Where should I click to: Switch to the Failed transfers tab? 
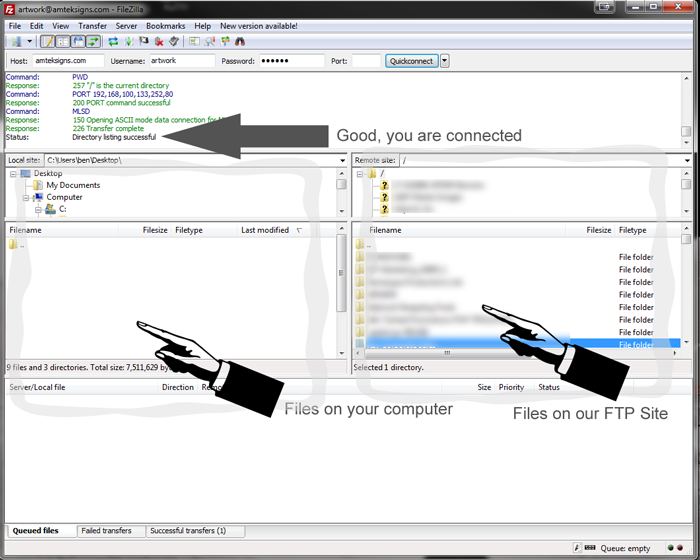click(106, 531)
